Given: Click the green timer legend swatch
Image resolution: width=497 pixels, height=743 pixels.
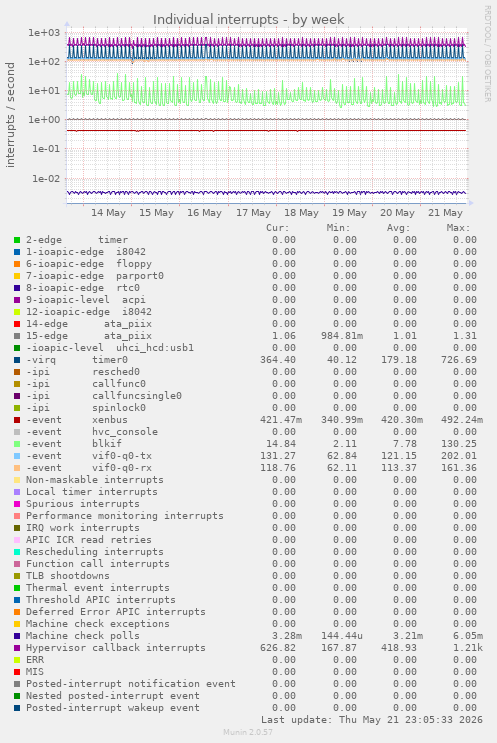Looking at the screenshot, I should click(x=17, y=240).
